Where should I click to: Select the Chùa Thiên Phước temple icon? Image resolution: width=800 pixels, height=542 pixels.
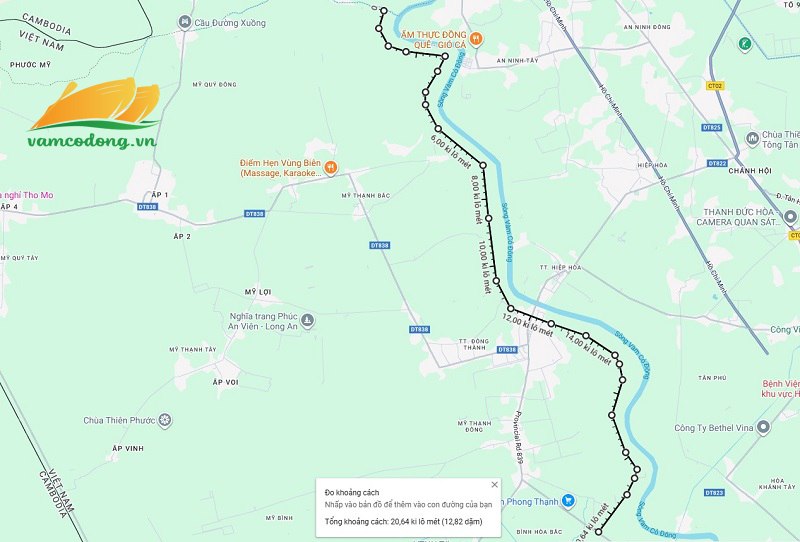(x=165, y=421)
